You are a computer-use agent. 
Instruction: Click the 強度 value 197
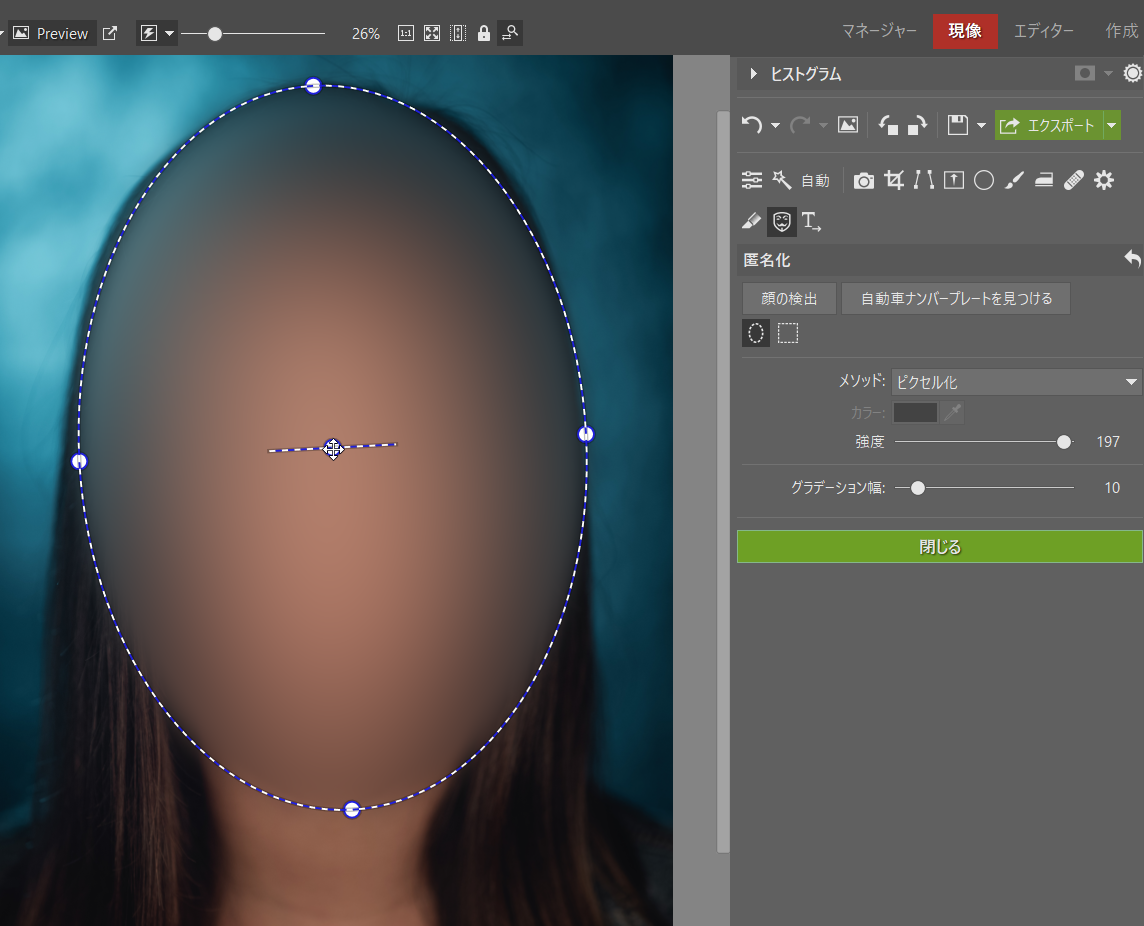point(1108,441)
